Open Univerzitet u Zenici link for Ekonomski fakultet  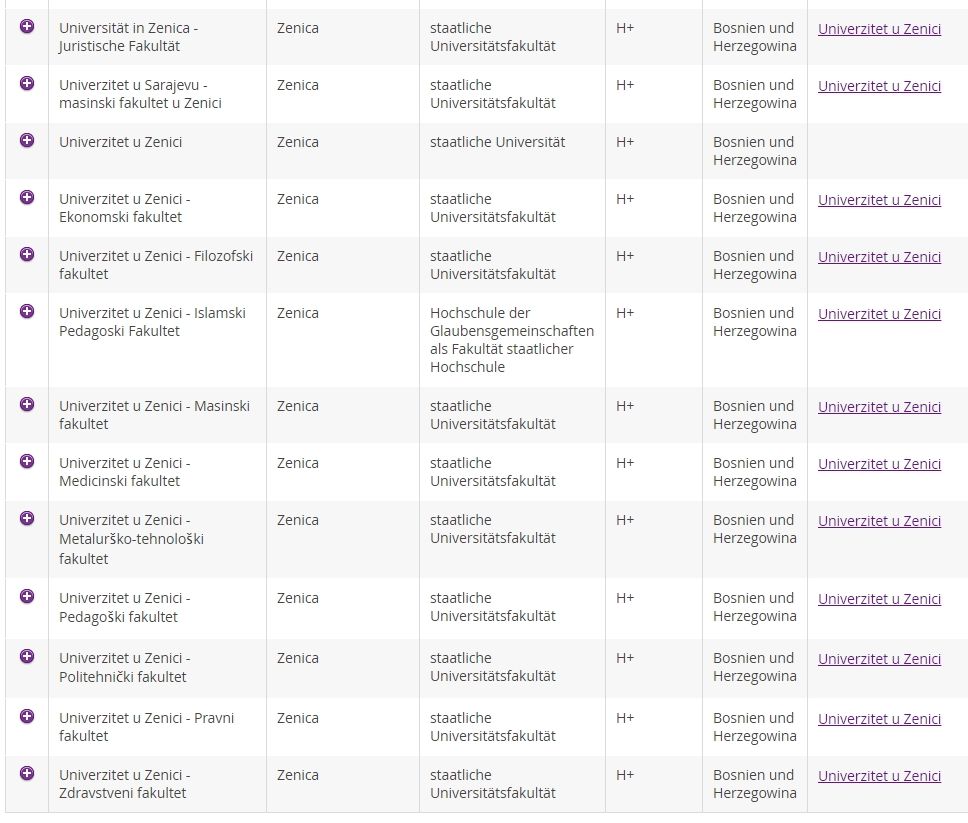click(x=879, y=200)
